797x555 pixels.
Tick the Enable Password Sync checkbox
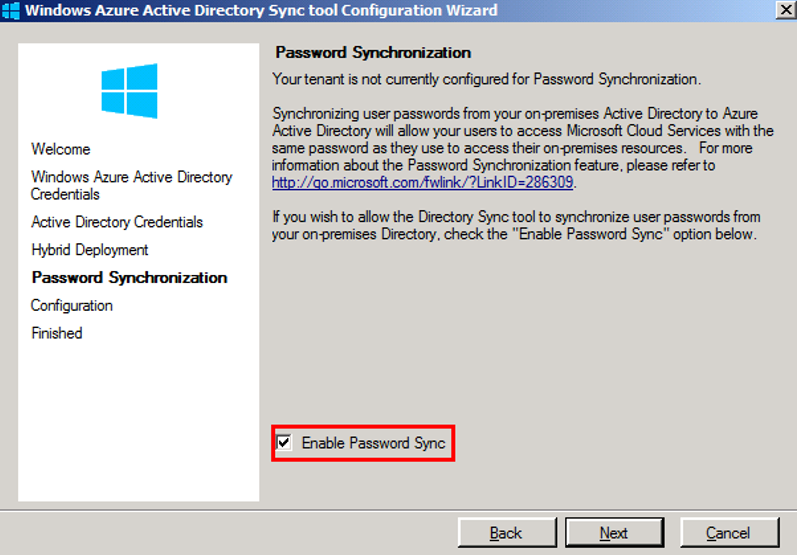(x=285, y=442)
